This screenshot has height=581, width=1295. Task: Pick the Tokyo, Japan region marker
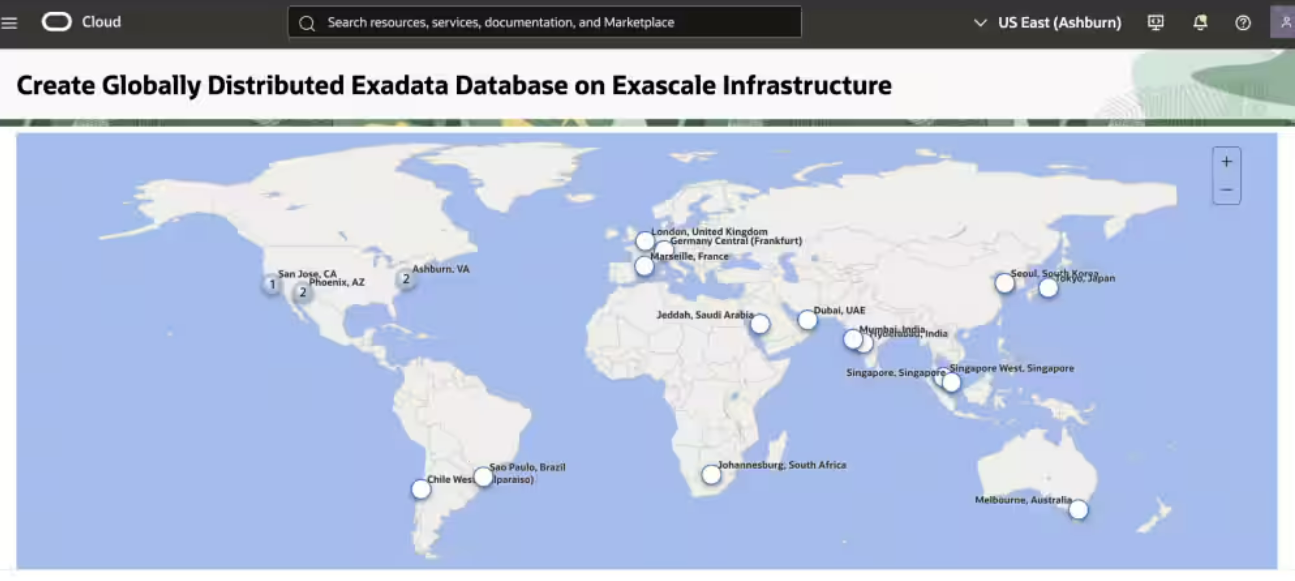(x=1048, y=288)
